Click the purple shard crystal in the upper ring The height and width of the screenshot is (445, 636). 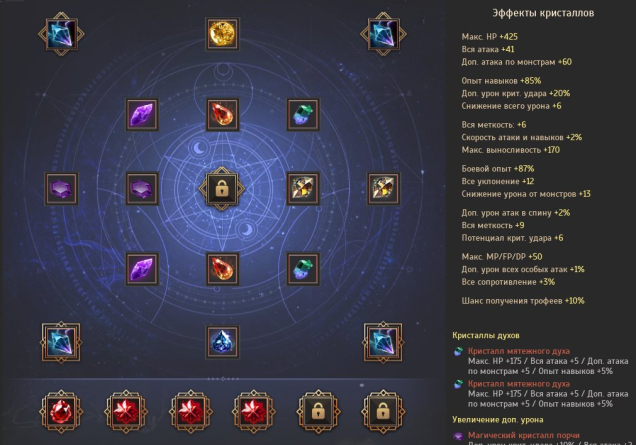pos(142,114)
